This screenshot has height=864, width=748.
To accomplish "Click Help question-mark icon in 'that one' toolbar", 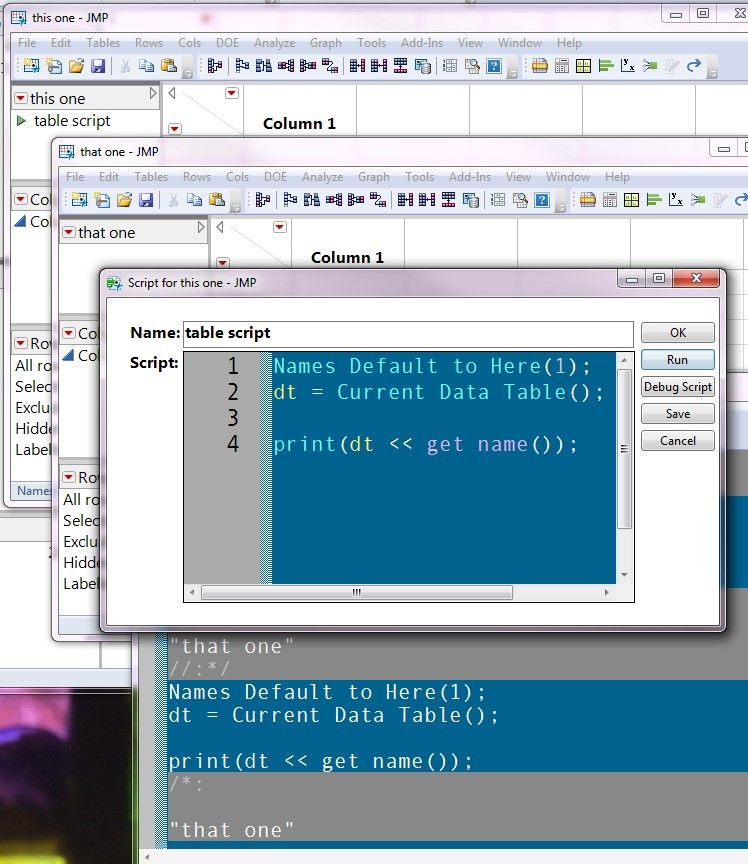I will point(542,200).
